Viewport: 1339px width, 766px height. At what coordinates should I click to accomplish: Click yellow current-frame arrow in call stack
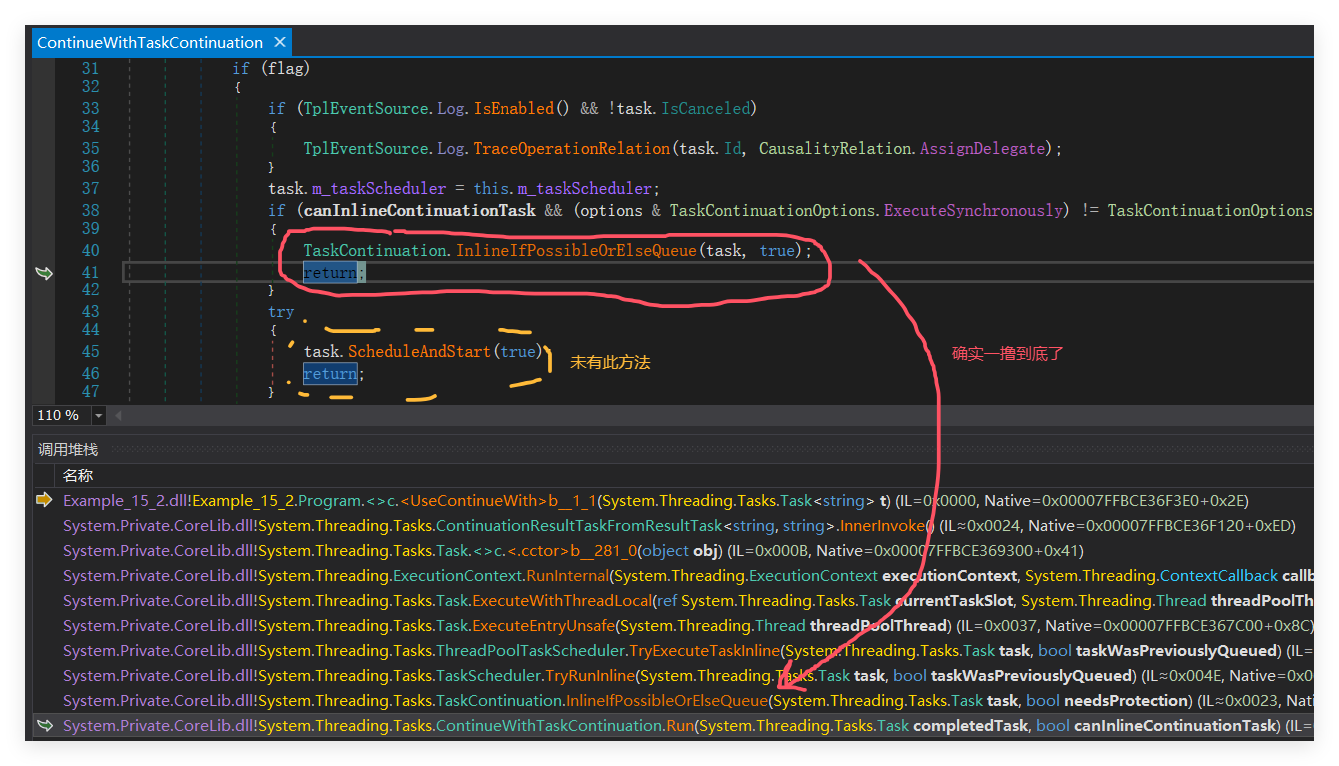point(44,500)
